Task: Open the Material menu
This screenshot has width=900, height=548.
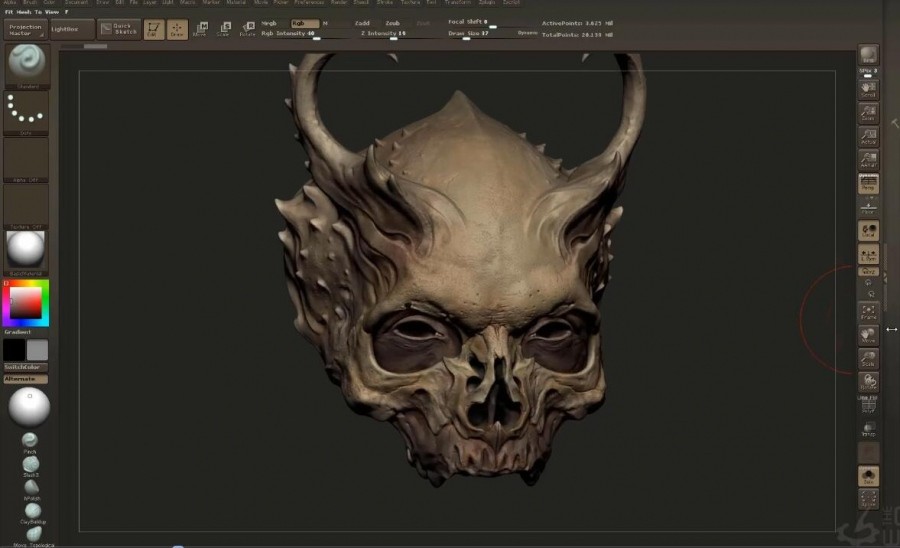Action: pyautogui.click(x=235, y=2)
